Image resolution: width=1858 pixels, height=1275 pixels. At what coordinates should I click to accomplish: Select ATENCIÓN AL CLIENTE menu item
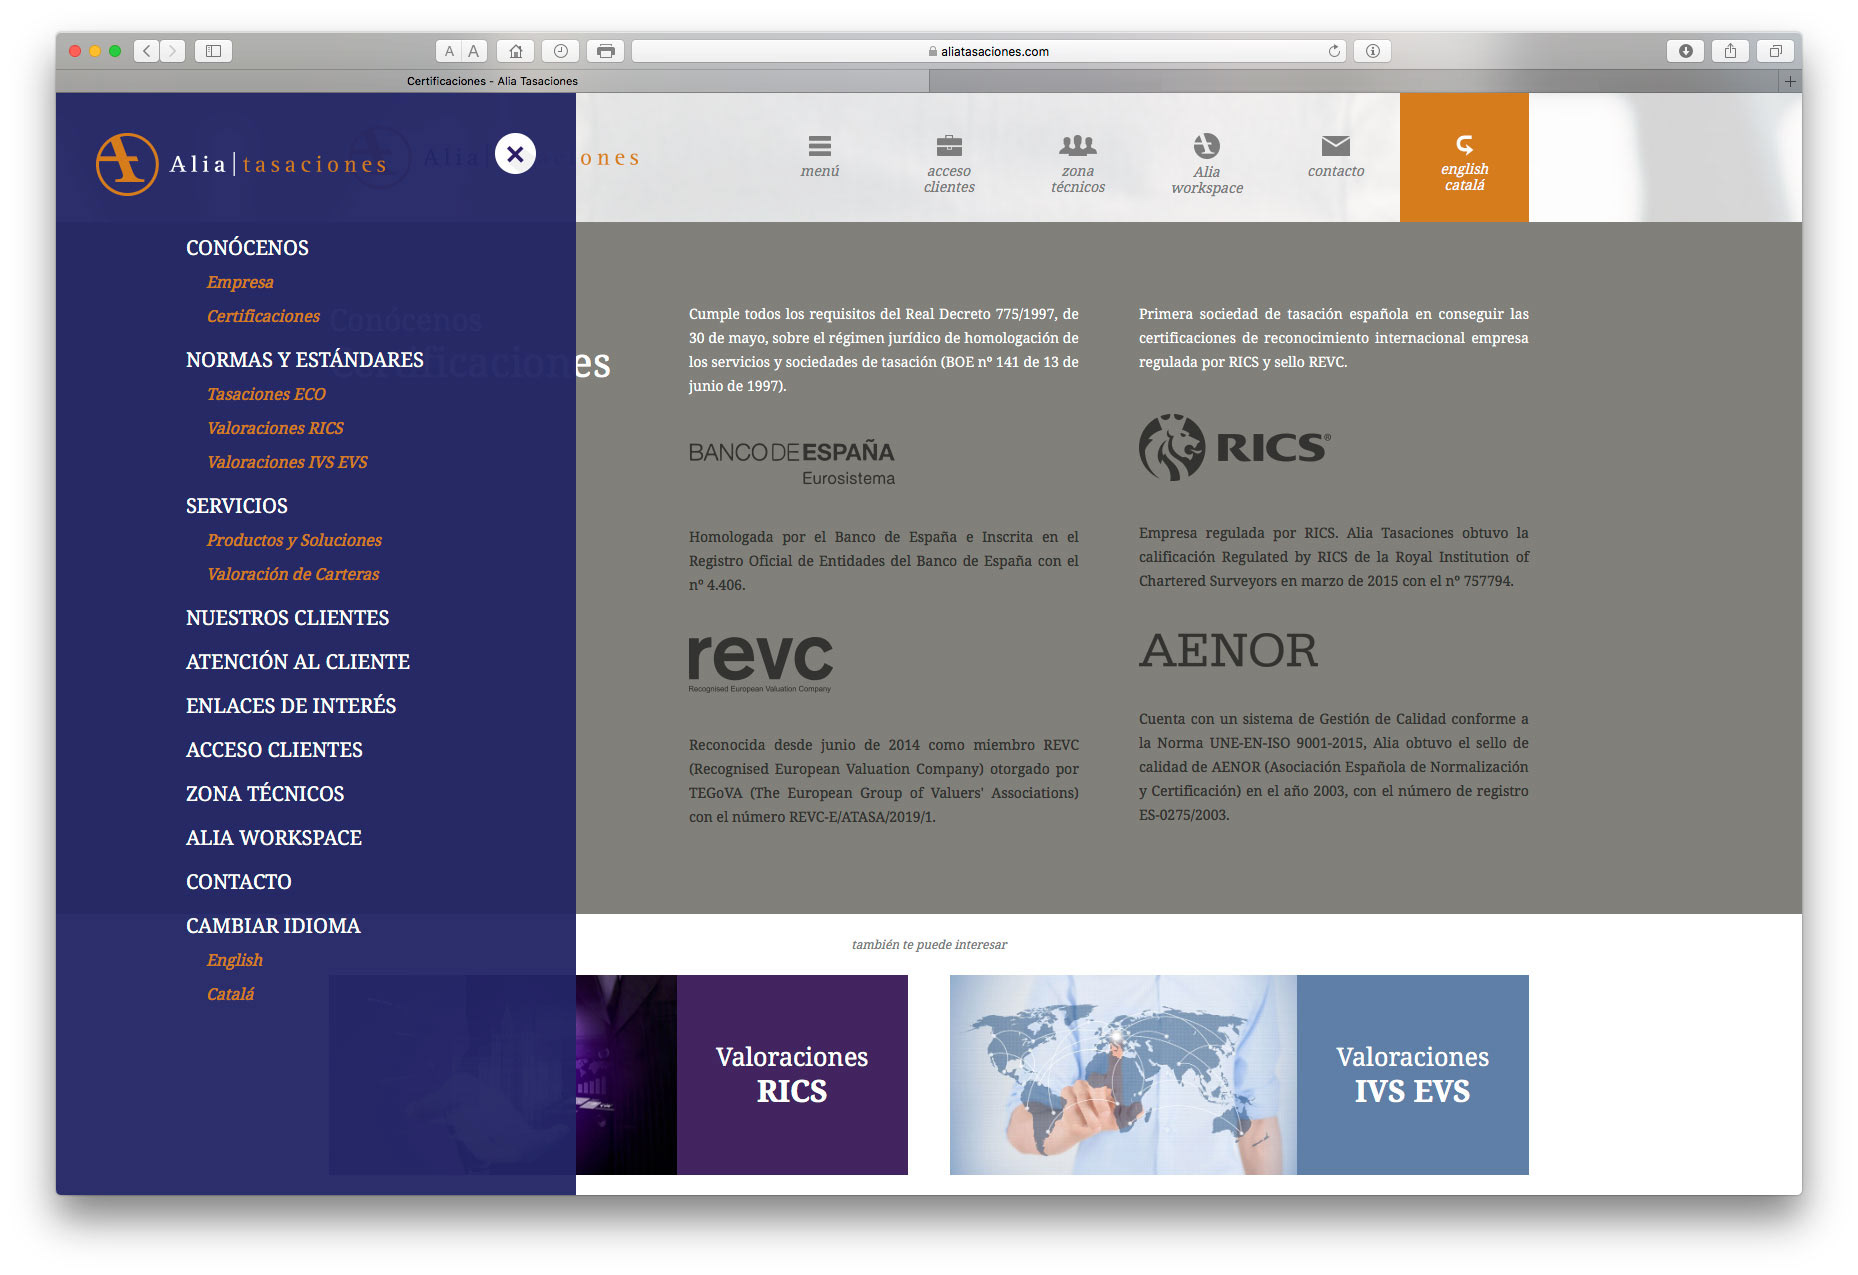click(x=298, y=662)
